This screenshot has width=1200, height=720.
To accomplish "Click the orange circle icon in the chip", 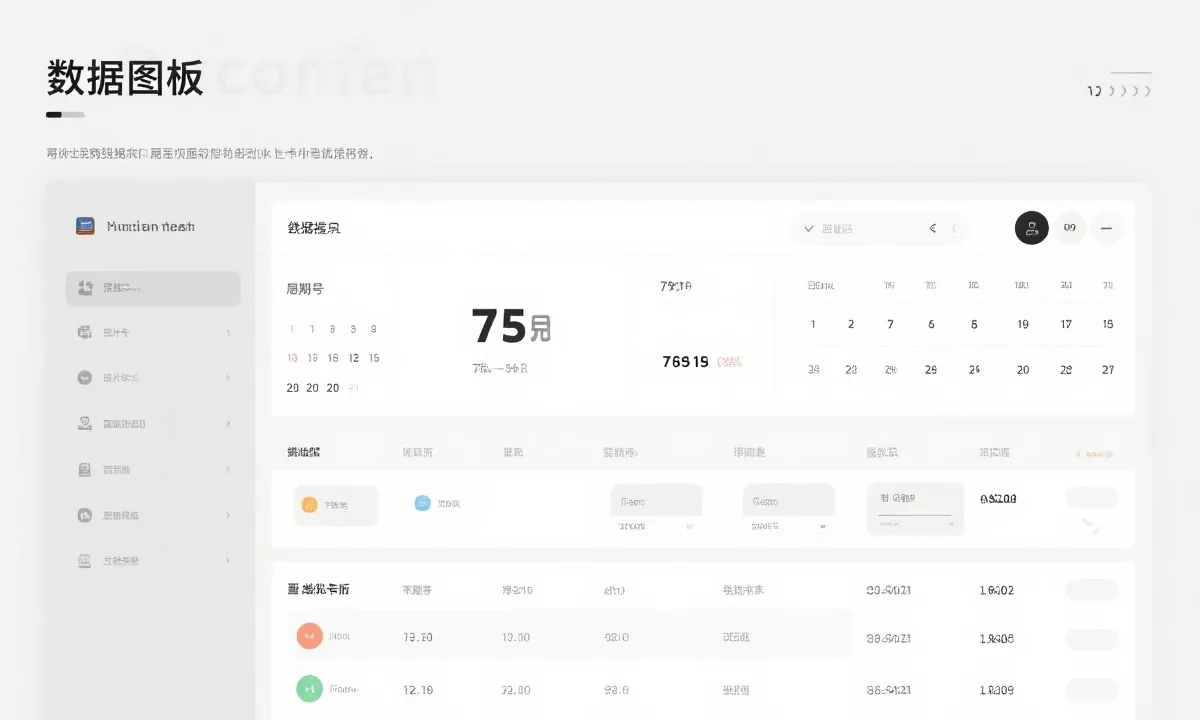I will coord(309,505).
